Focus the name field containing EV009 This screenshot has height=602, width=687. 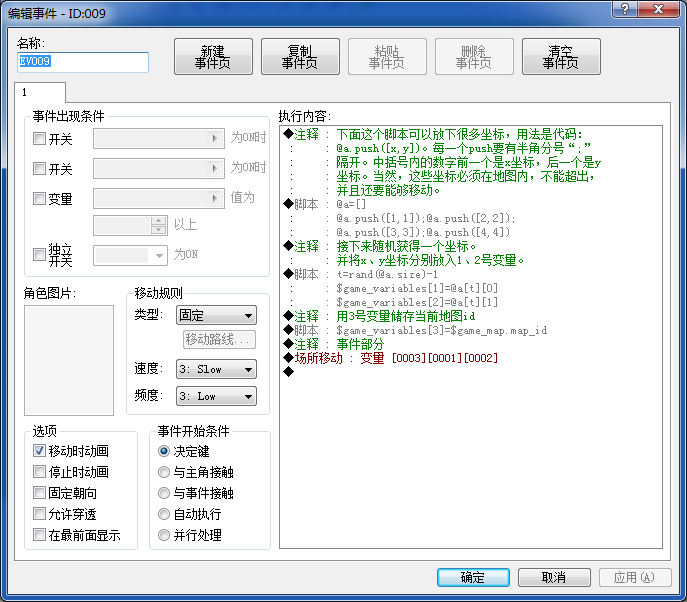(x=83, y=62)
